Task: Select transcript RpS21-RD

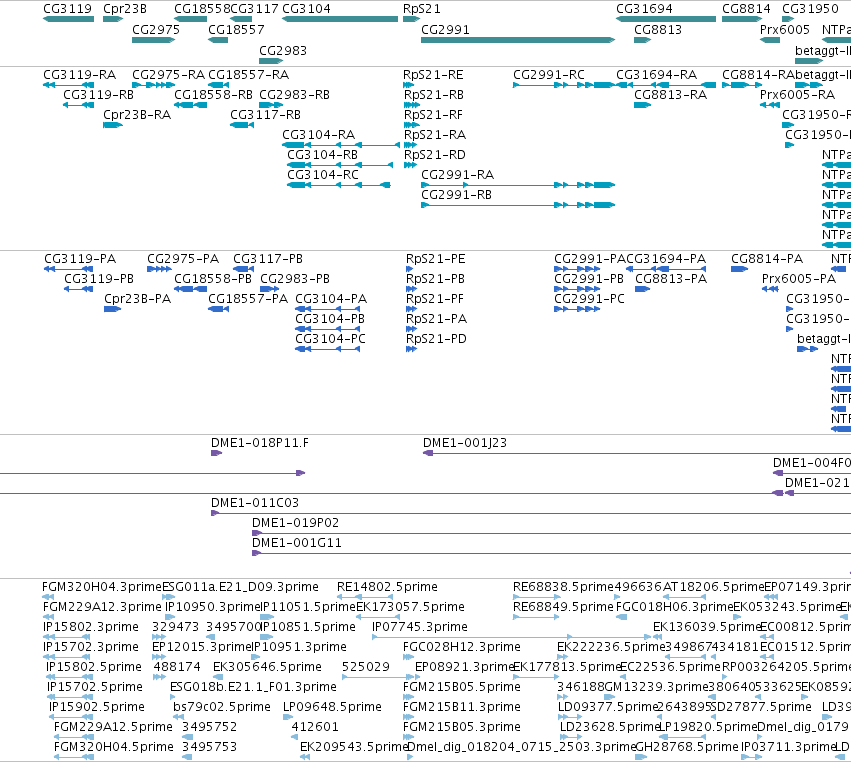Action: click(x=410, y=165)
